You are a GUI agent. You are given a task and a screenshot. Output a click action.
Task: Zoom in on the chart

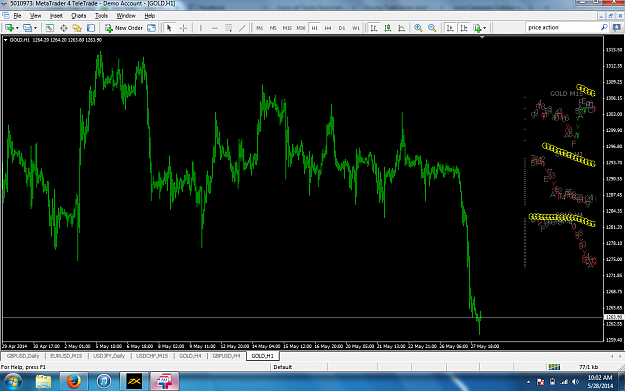click(x=418, y=28)
